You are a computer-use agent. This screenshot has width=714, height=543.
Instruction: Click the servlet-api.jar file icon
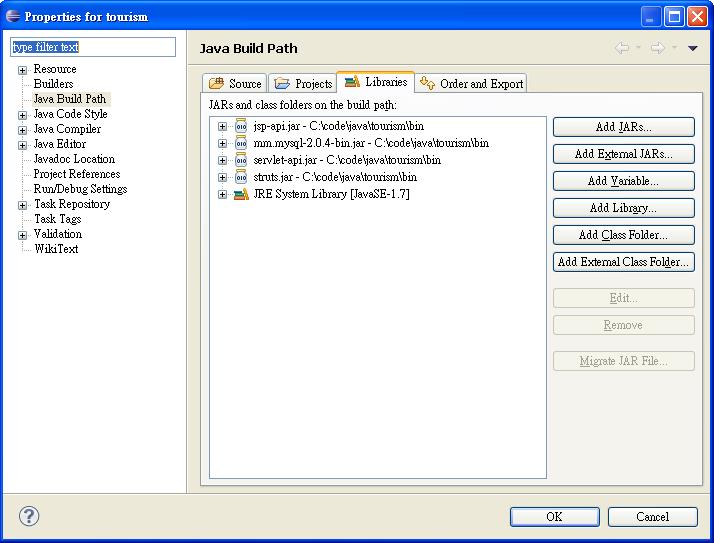click(241, 160)
